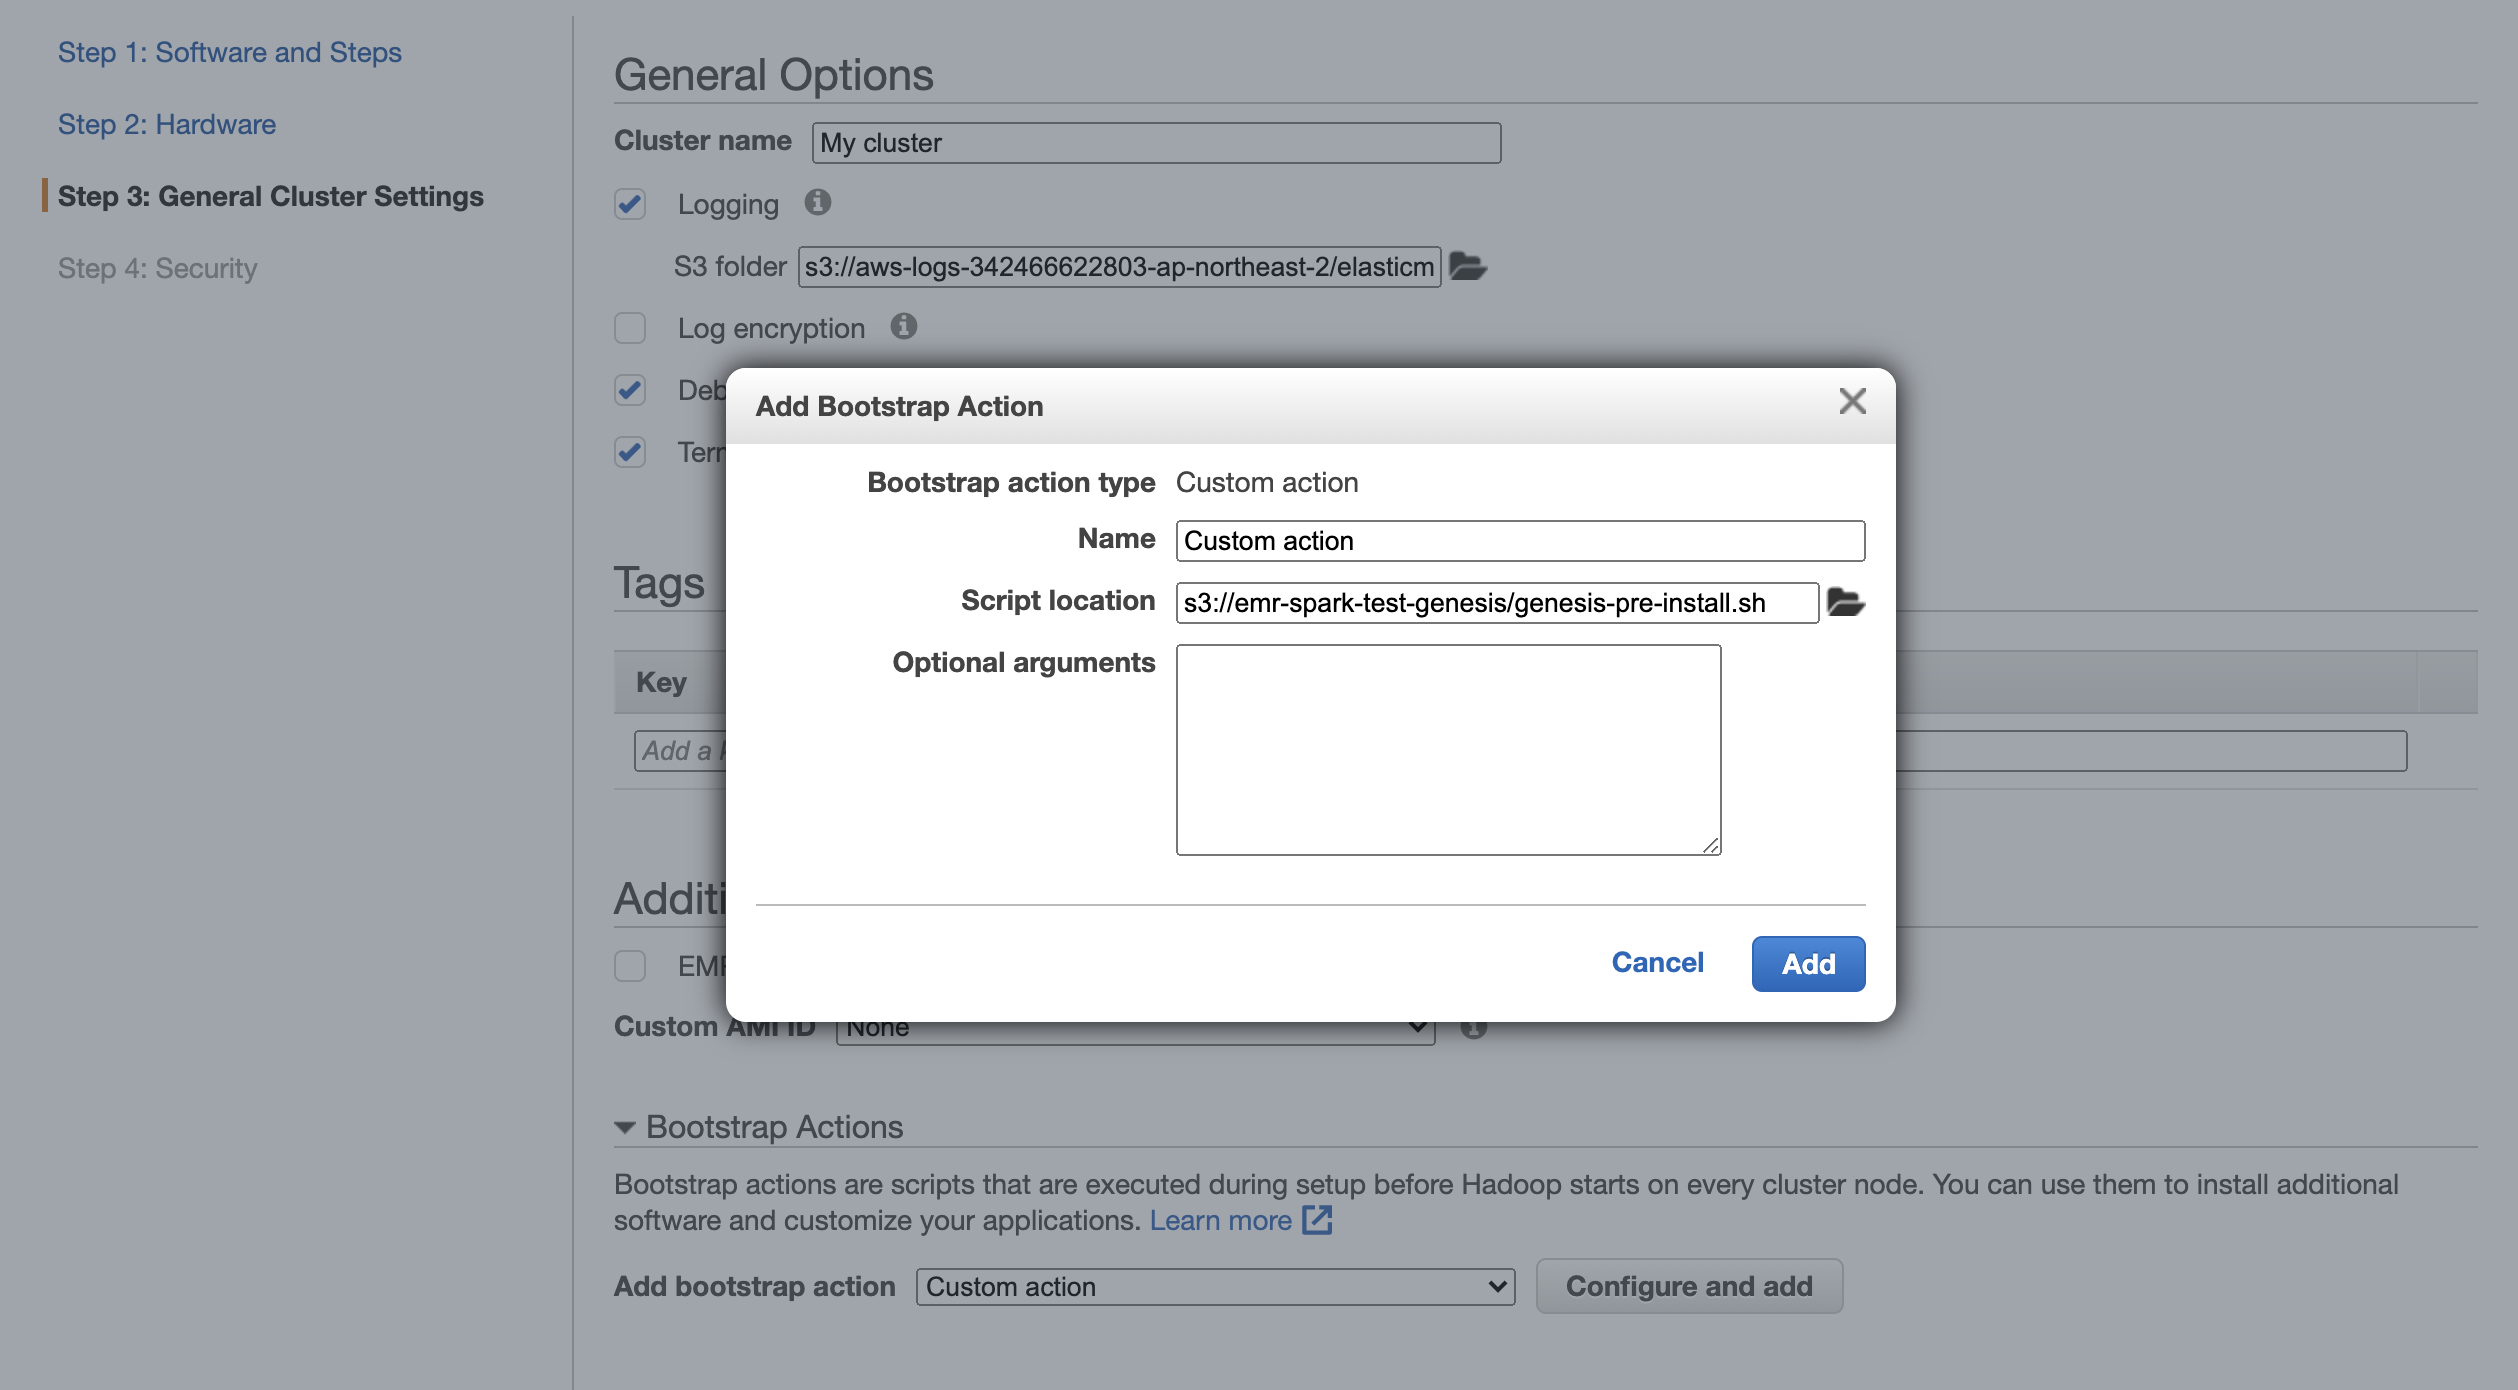
Task: Click the folder icon next to S3 folder
Action: coord(1467,267)
